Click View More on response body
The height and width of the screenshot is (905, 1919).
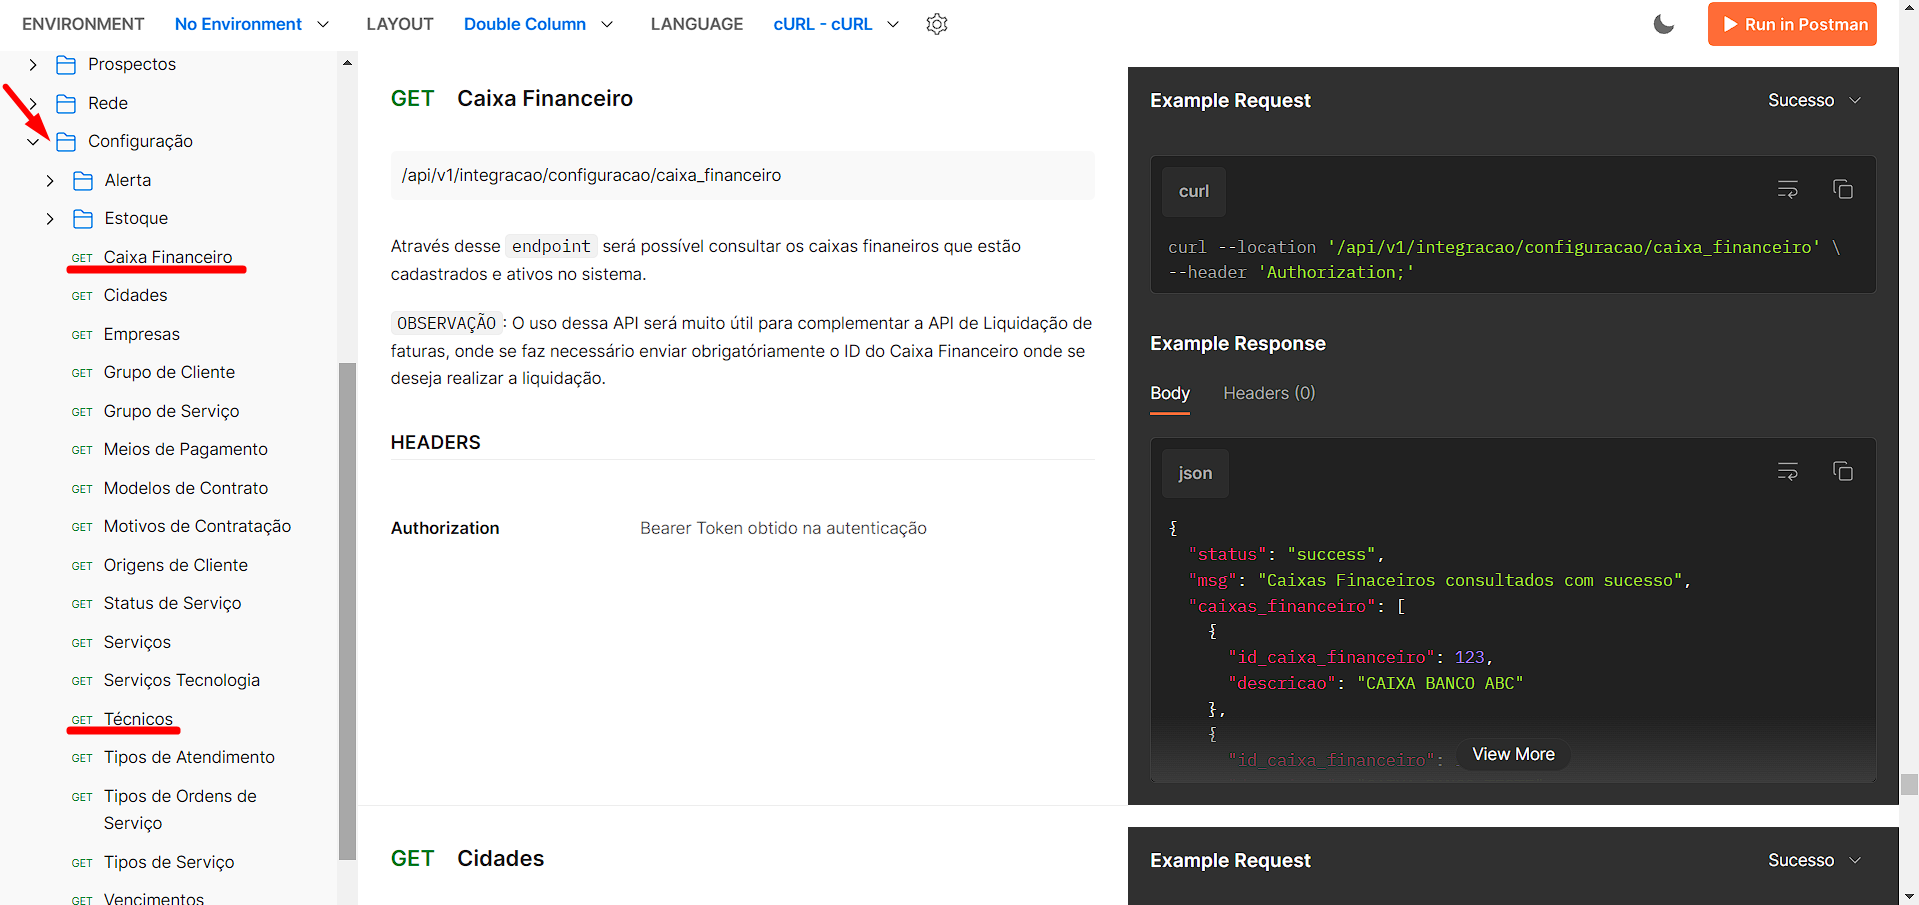pos(1513,754)
